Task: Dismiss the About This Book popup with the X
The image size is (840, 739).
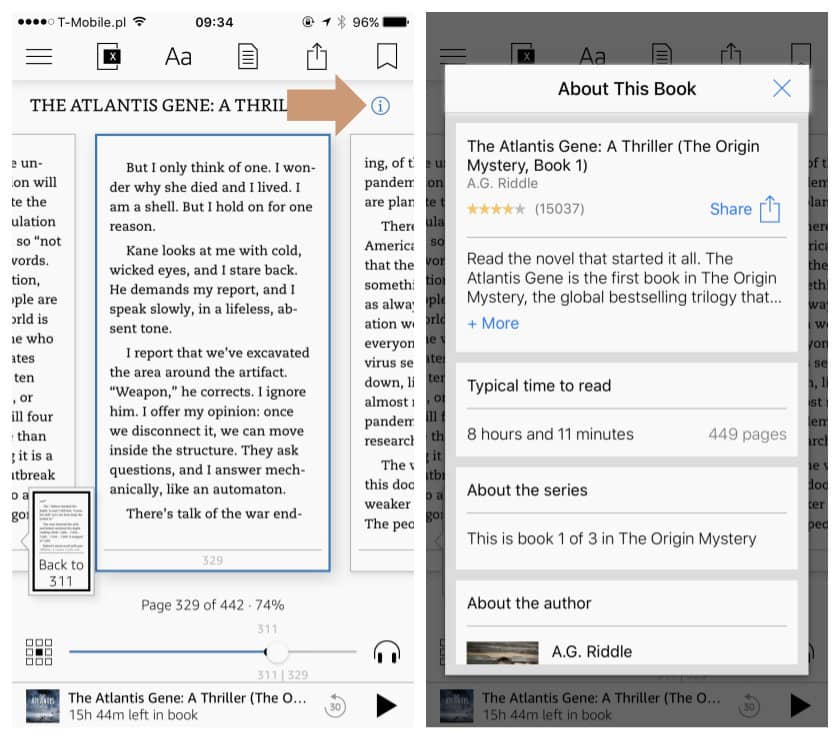Action: 782,88
